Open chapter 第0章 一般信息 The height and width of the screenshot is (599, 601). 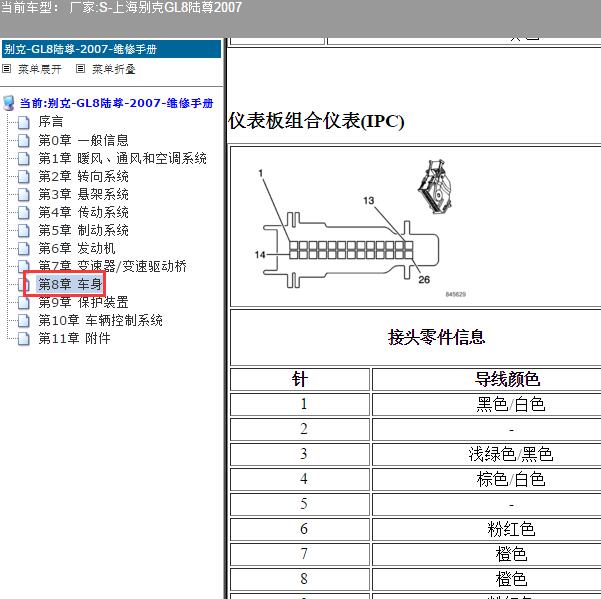coord(84,140)
